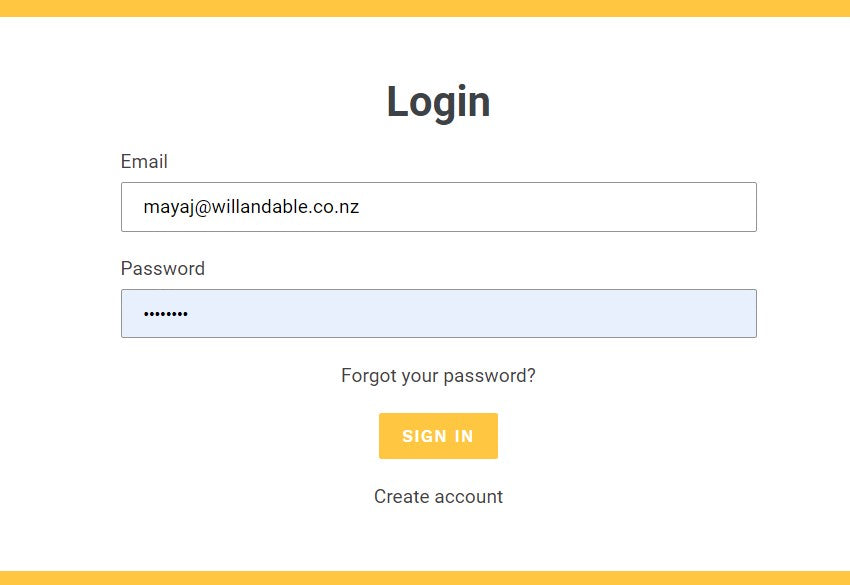Open the Forgot your password link

coord(438,376)
